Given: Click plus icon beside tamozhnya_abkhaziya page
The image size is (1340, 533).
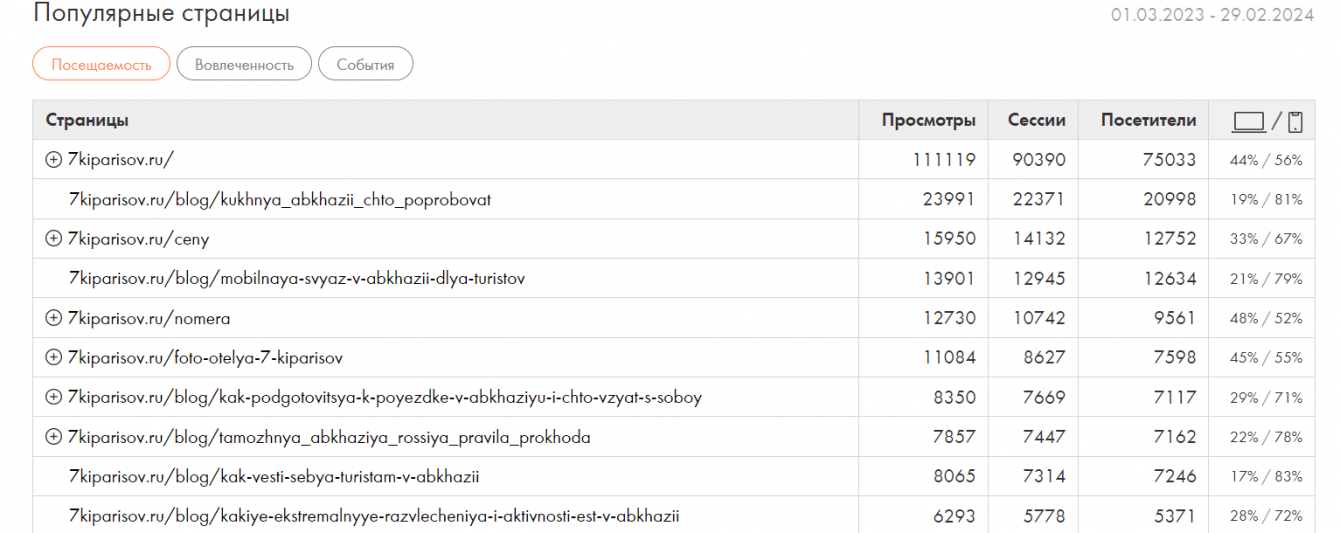Looking at the screenshot, I should (54, 438).
